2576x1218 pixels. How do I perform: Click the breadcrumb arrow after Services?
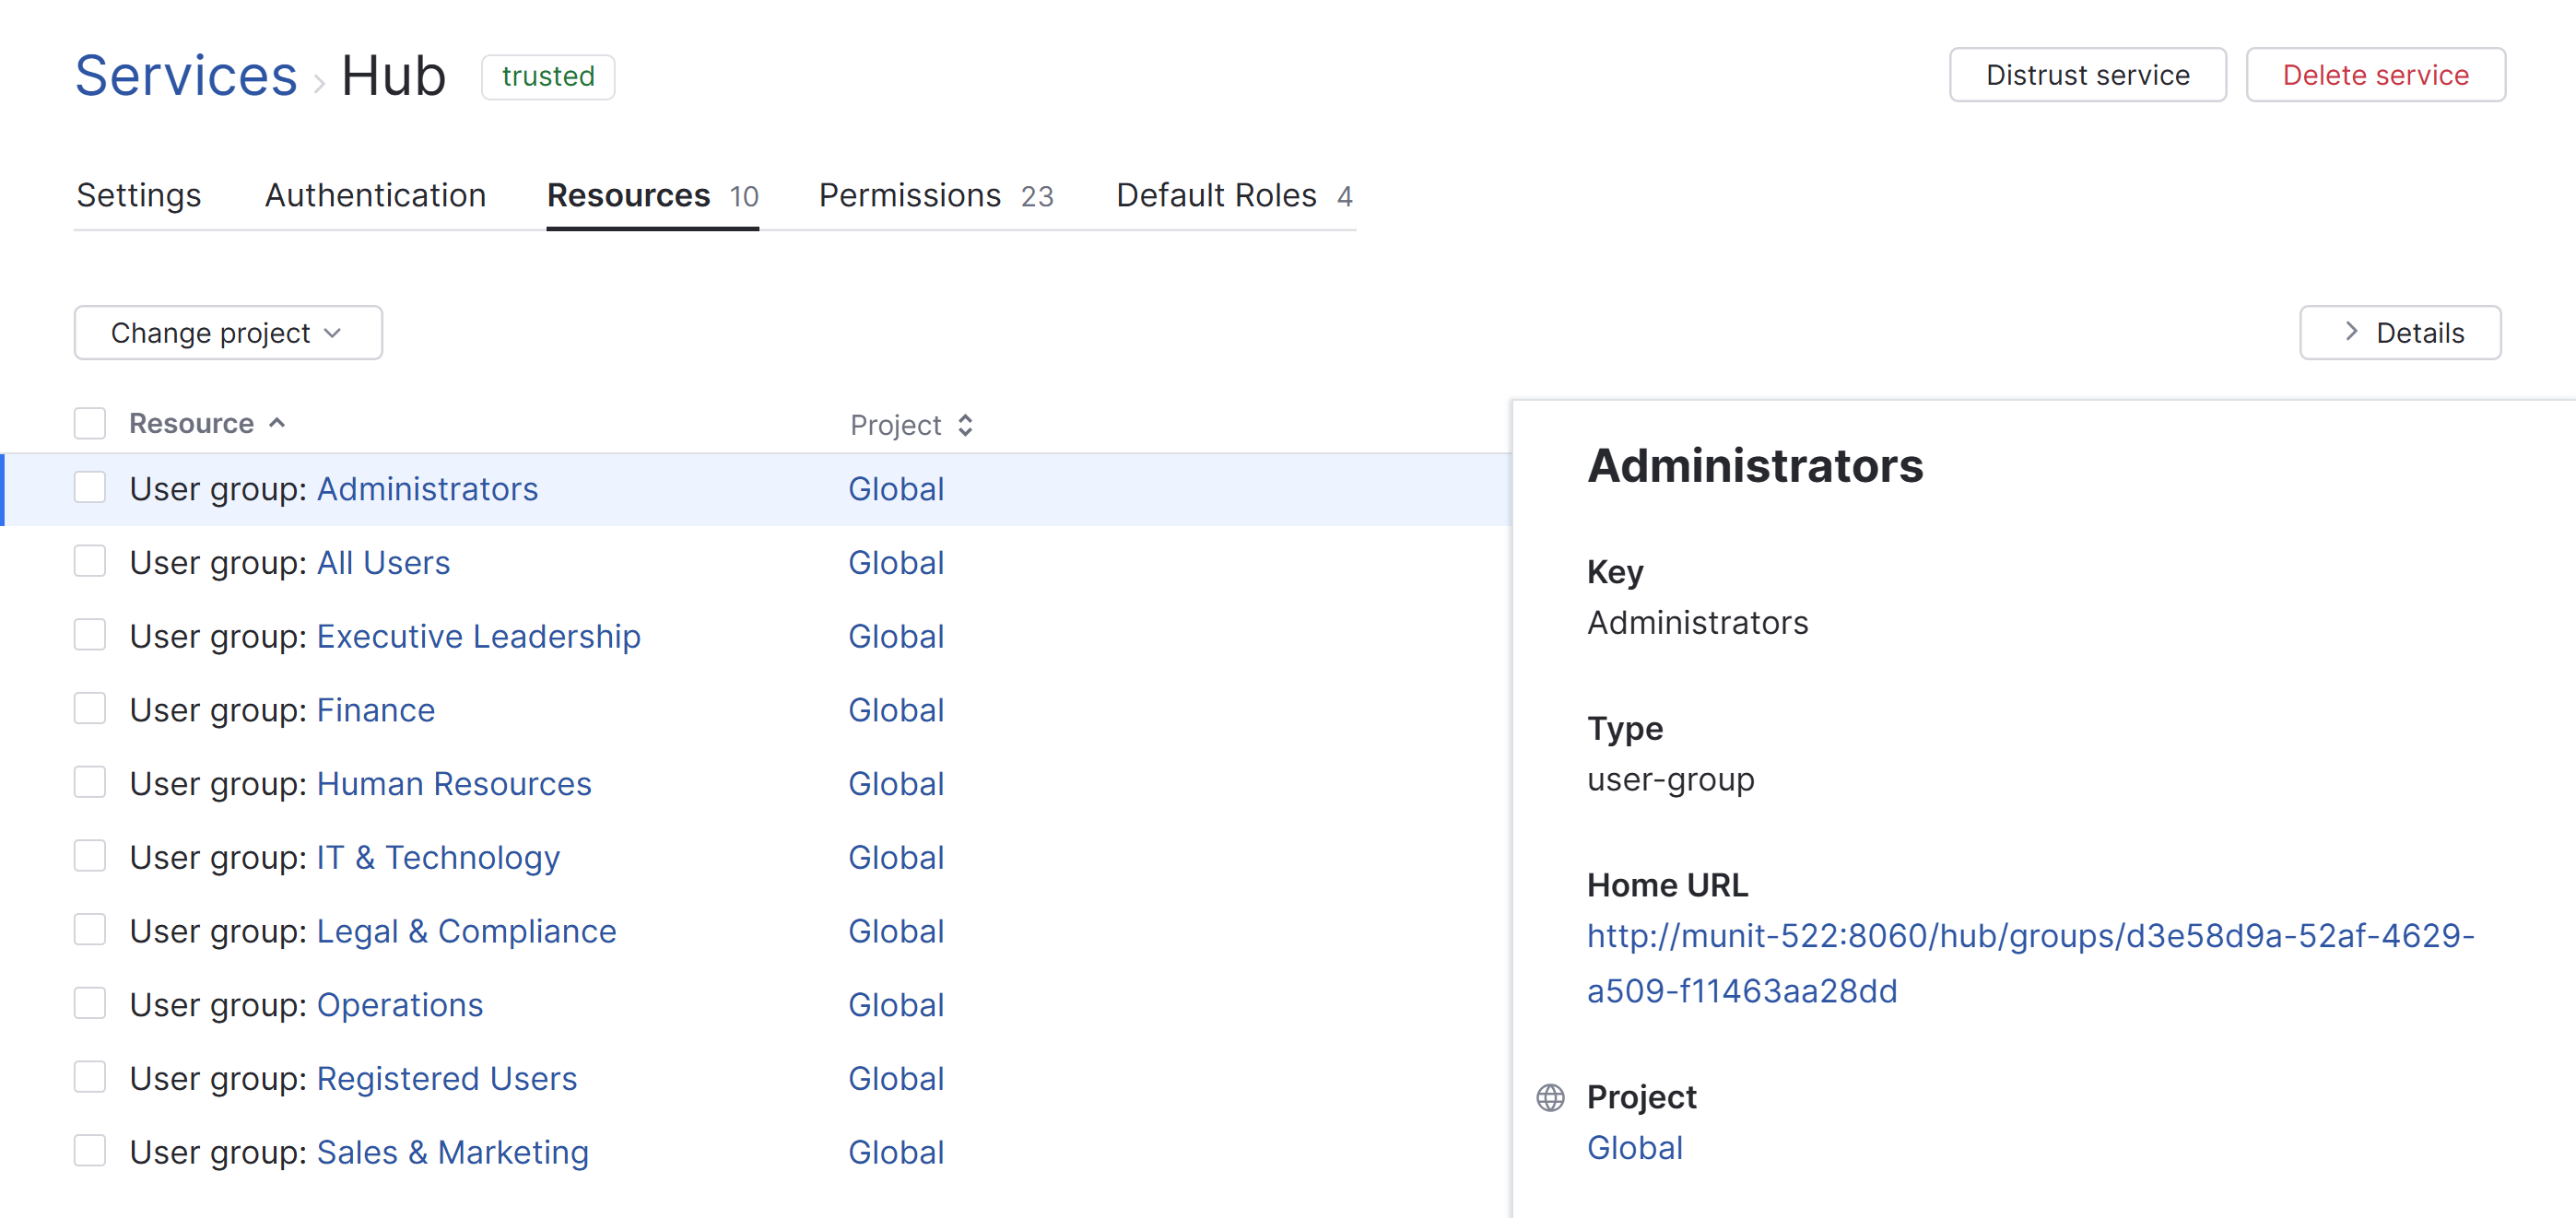click(x=319, y=83)
